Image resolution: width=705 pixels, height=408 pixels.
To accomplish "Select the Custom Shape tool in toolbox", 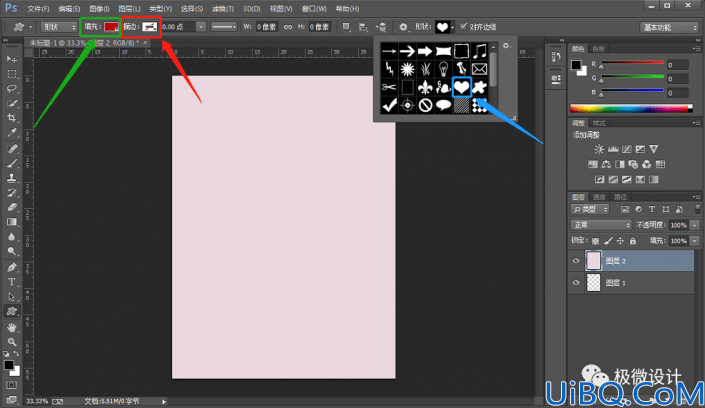I will coord(12,311).
